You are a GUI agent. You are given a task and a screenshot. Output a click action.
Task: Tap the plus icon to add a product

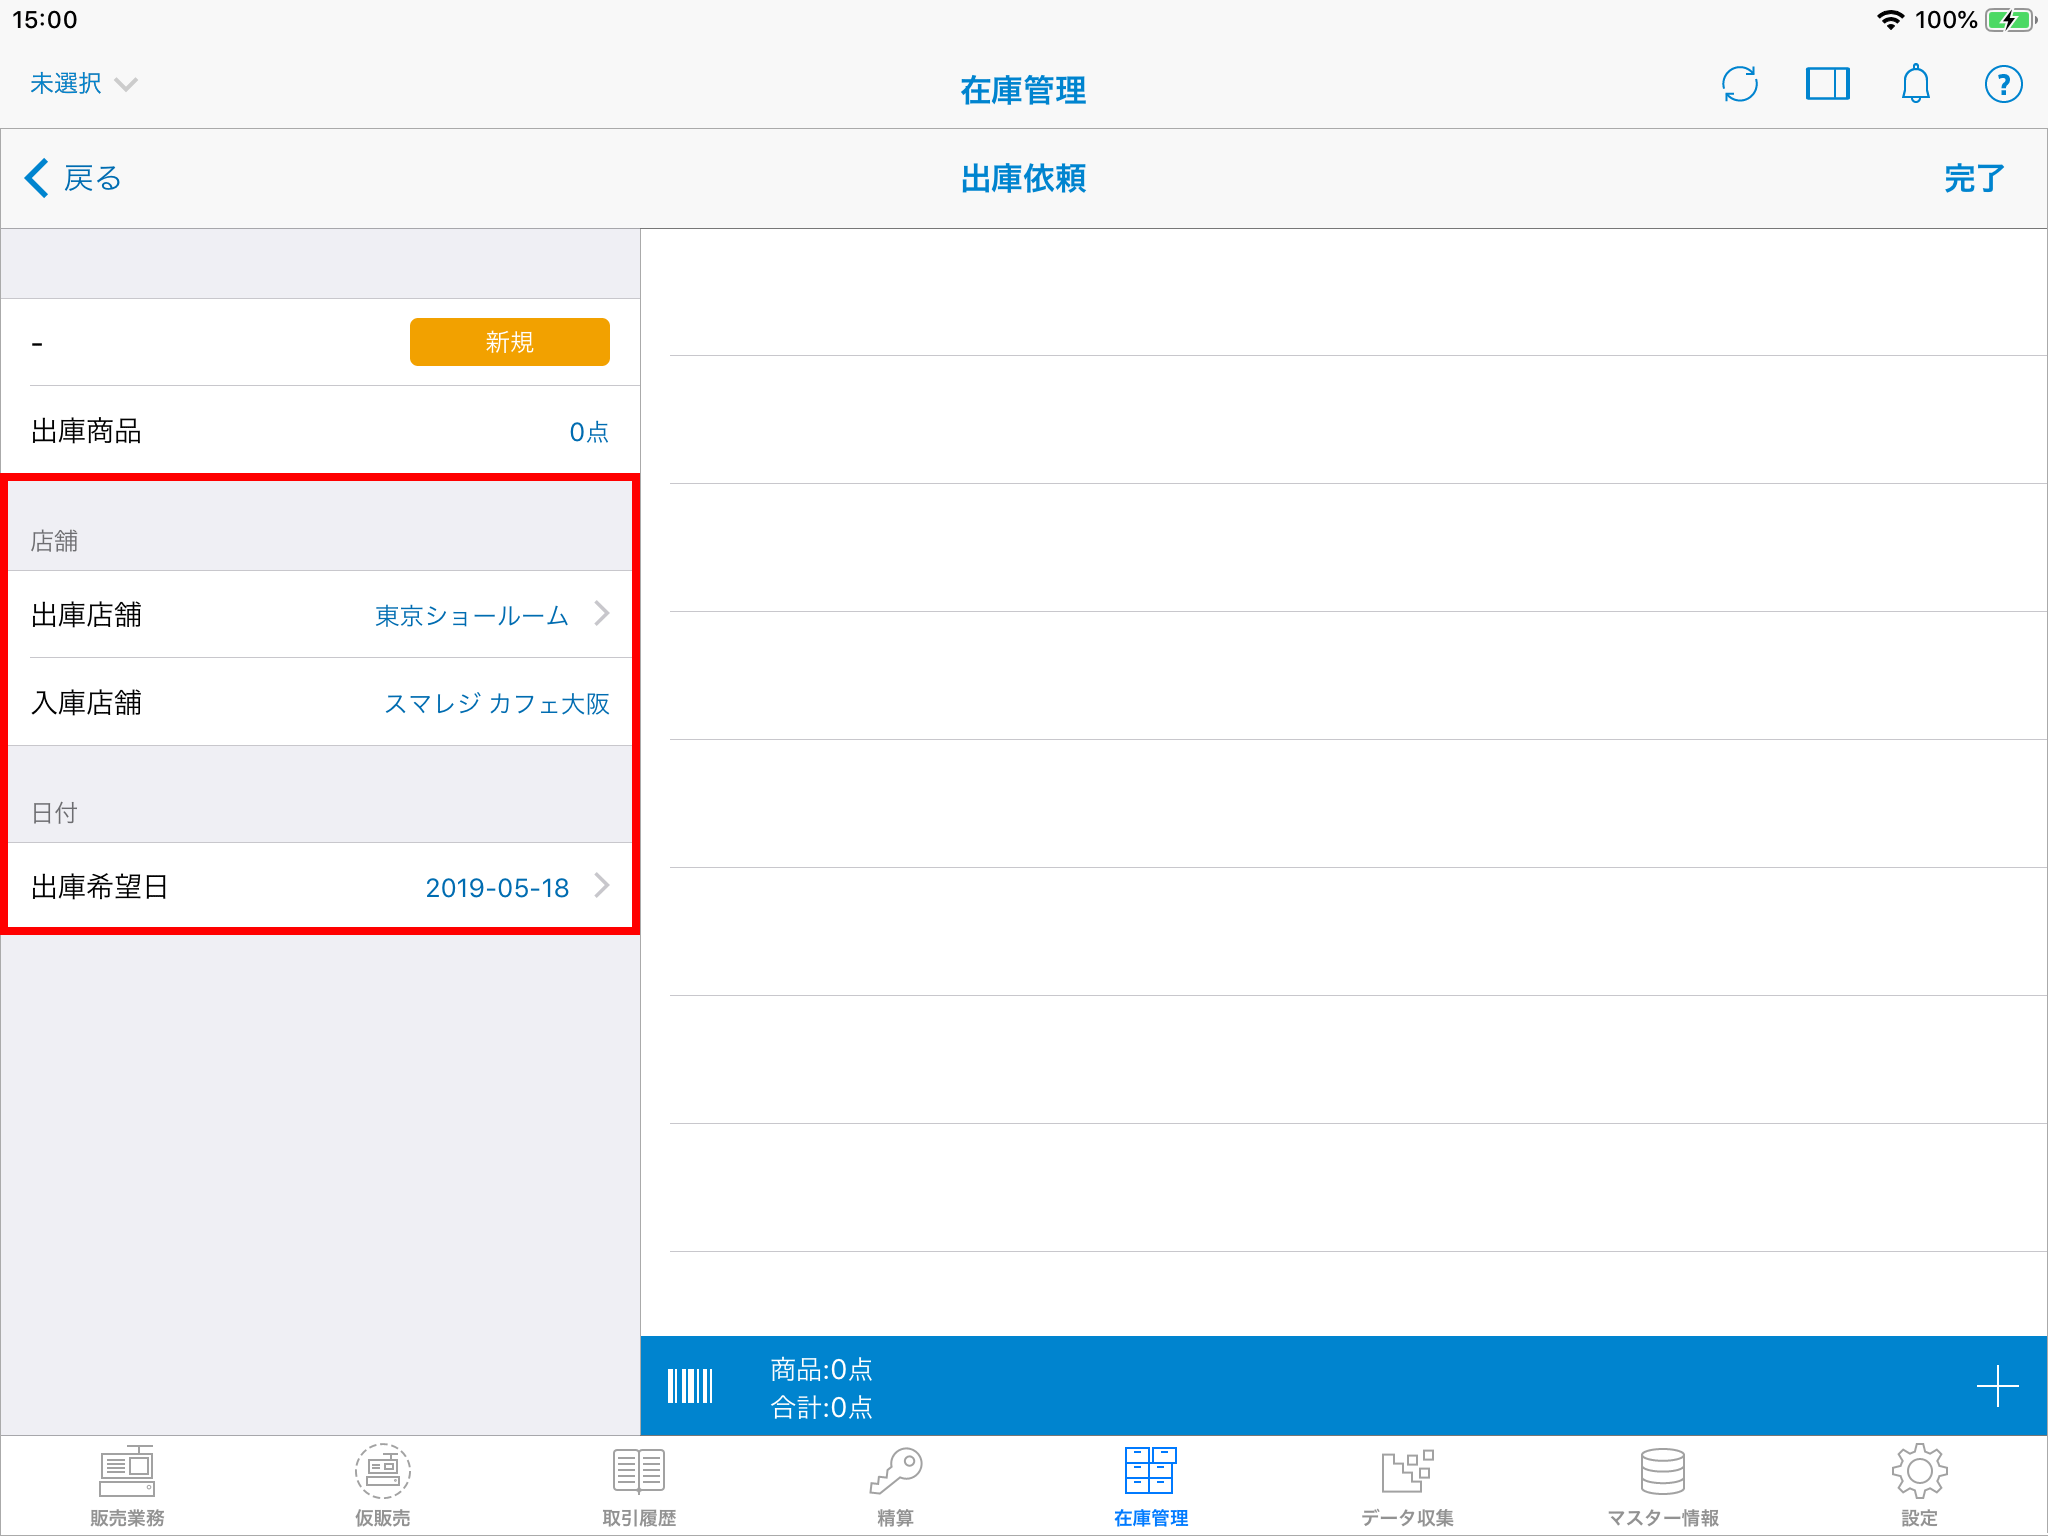(x=1998, y=1386)
